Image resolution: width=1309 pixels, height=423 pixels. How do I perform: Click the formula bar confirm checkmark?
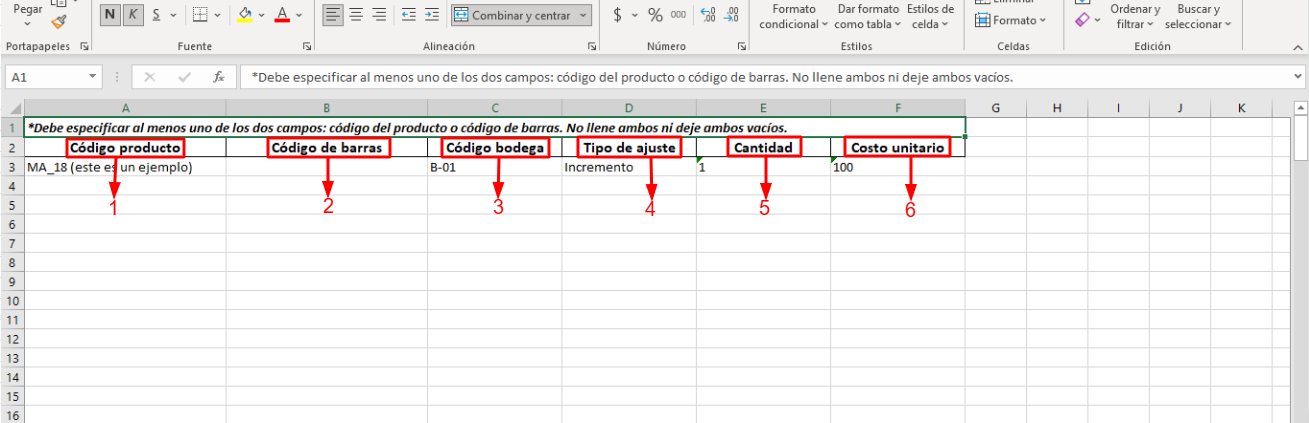point(183,77)
